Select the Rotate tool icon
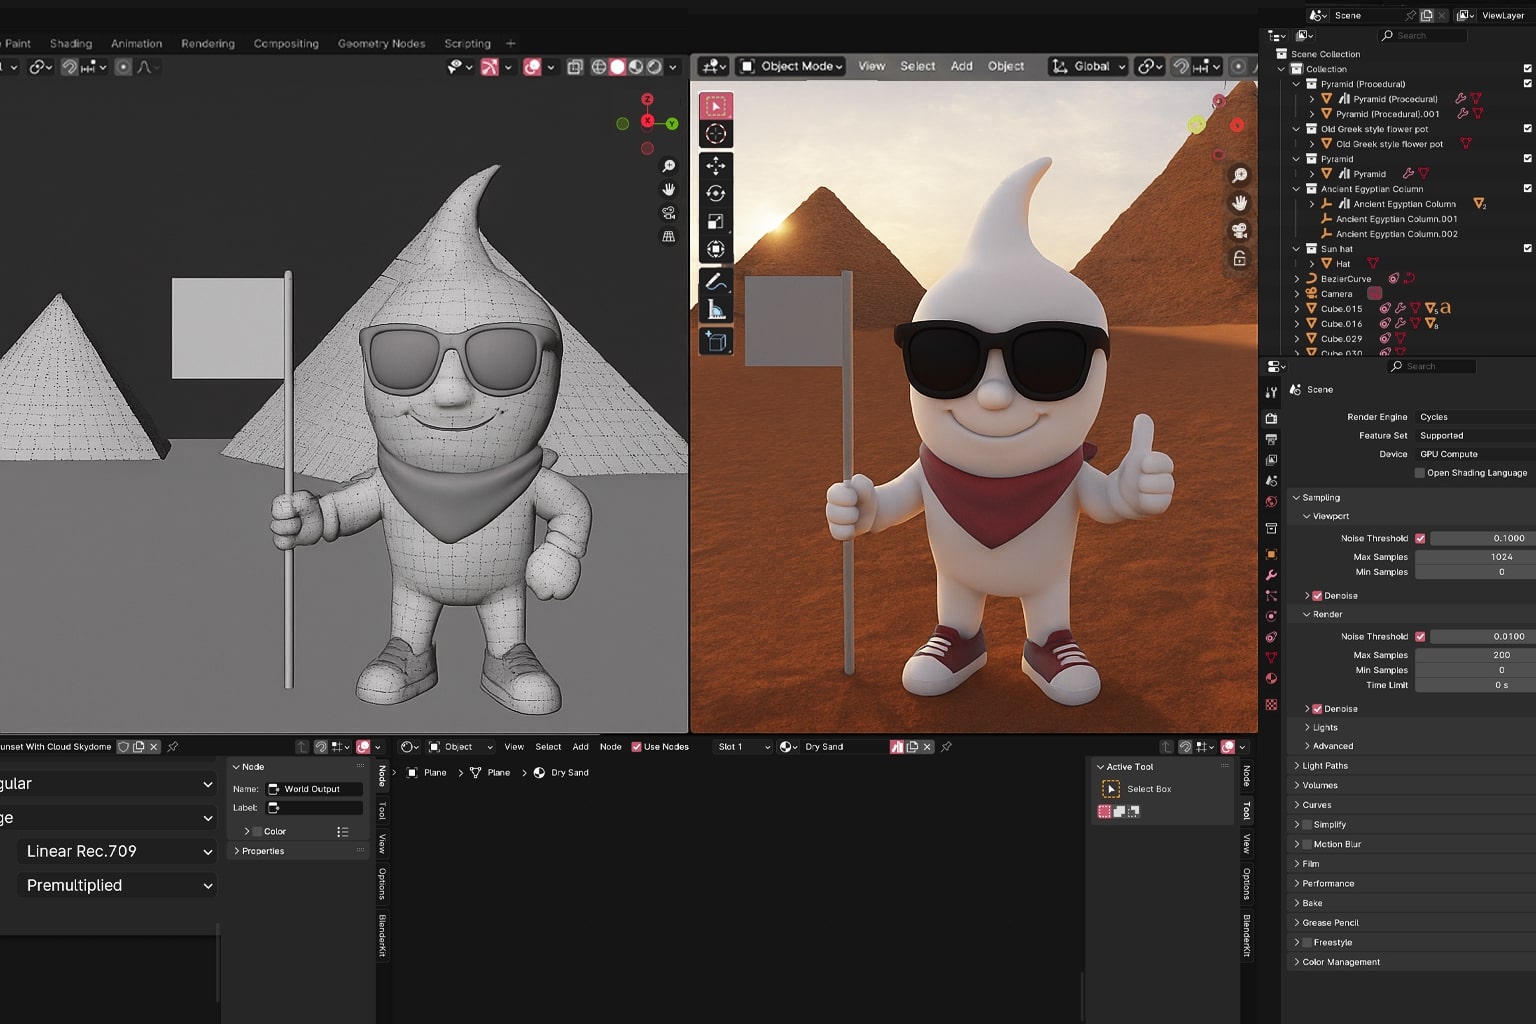 point(715,194)
